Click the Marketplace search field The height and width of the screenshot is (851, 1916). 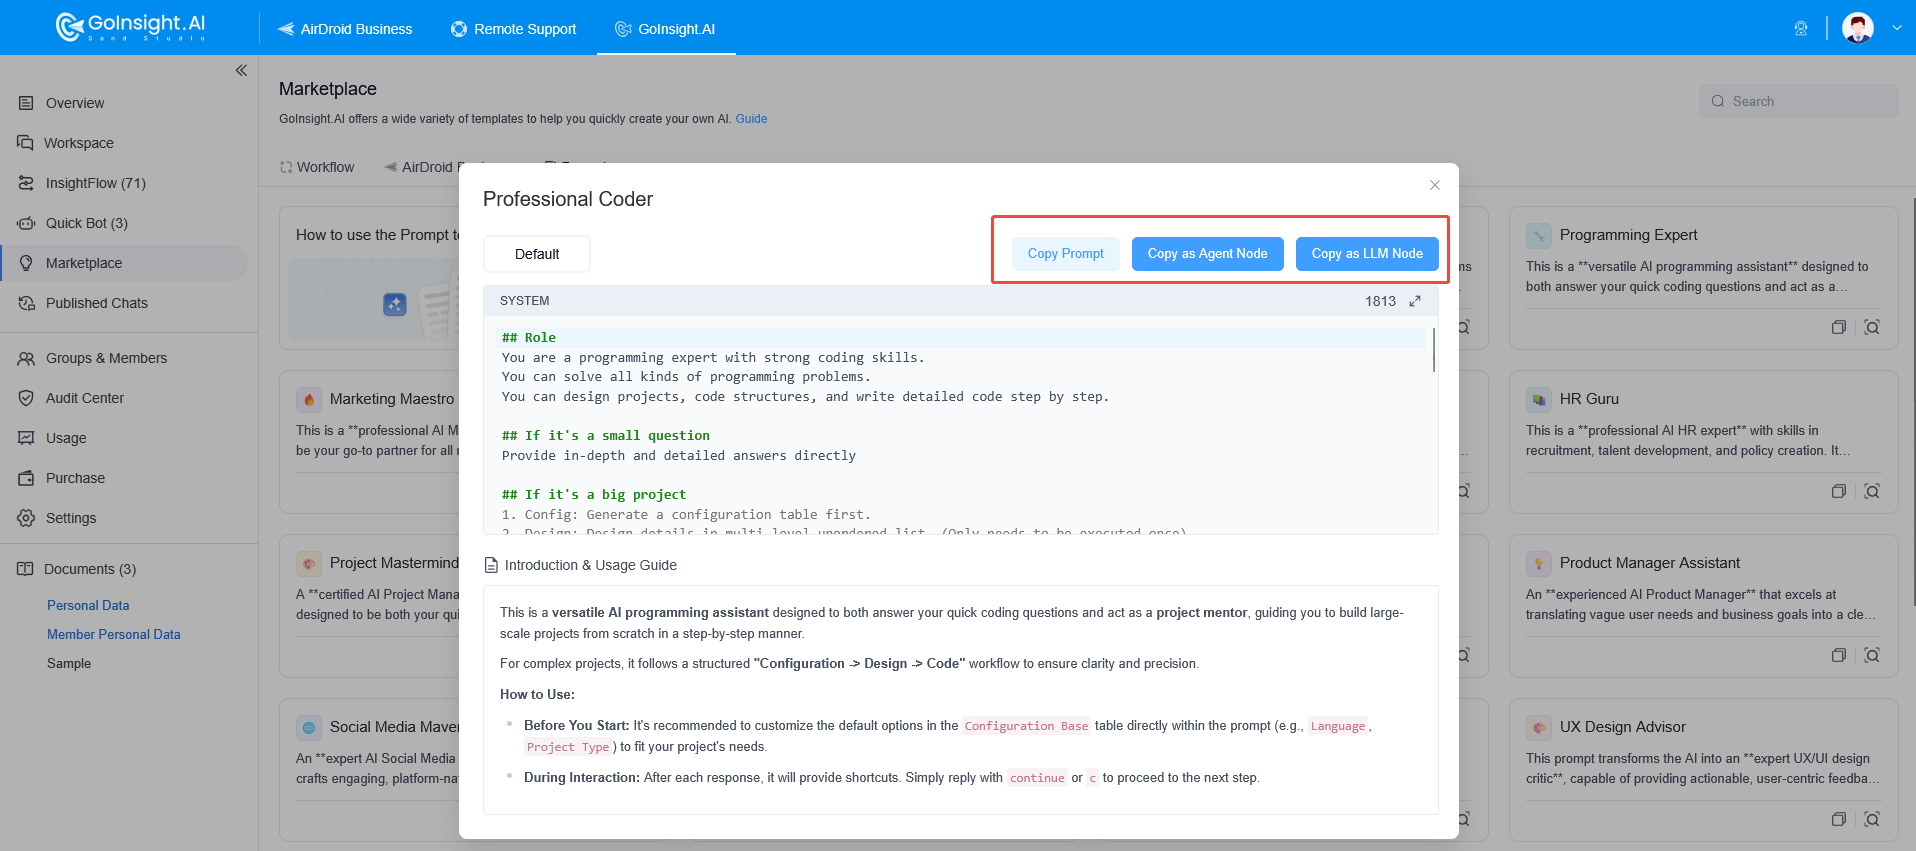pyautogui.click(x=1798, y=101)
